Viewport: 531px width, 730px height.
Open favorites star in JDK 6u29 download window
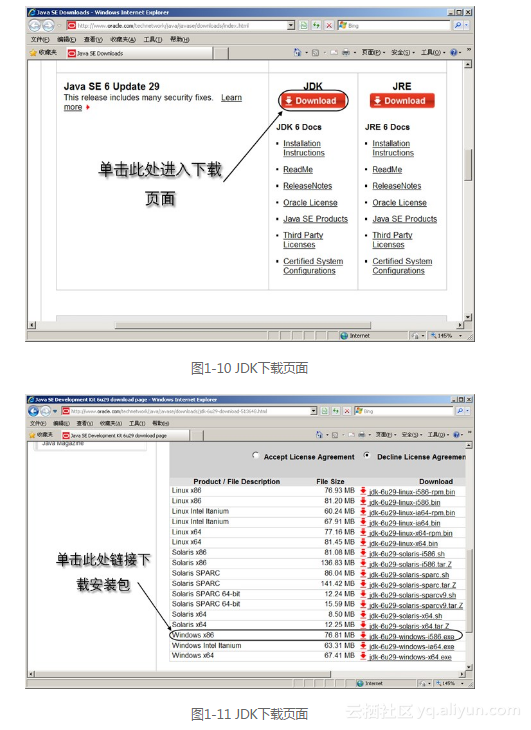click(x=32, y=435)
